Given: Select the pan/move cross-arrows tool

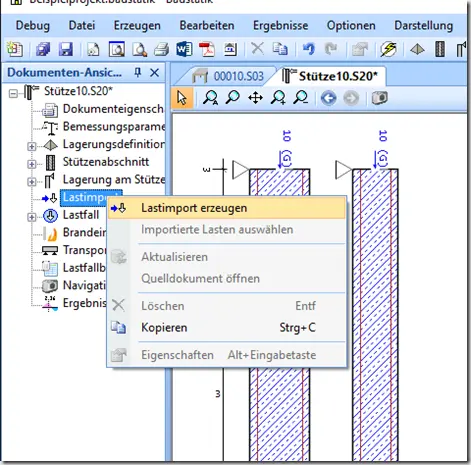Looking at the screenshot, I should (x=255, y=98).
